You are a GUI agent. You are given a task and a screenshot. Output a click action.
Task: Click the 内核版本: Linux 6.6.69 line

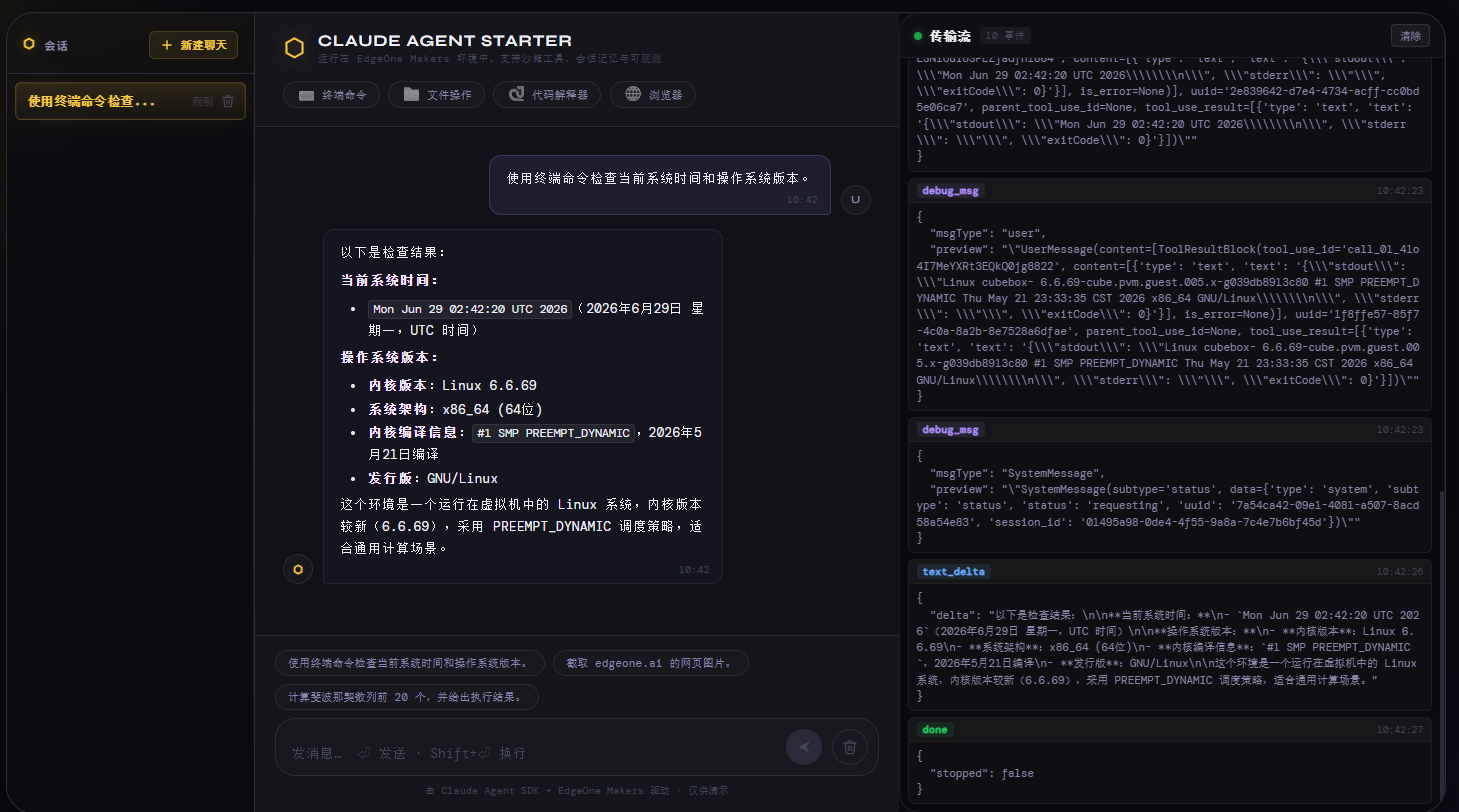(453, 385)
